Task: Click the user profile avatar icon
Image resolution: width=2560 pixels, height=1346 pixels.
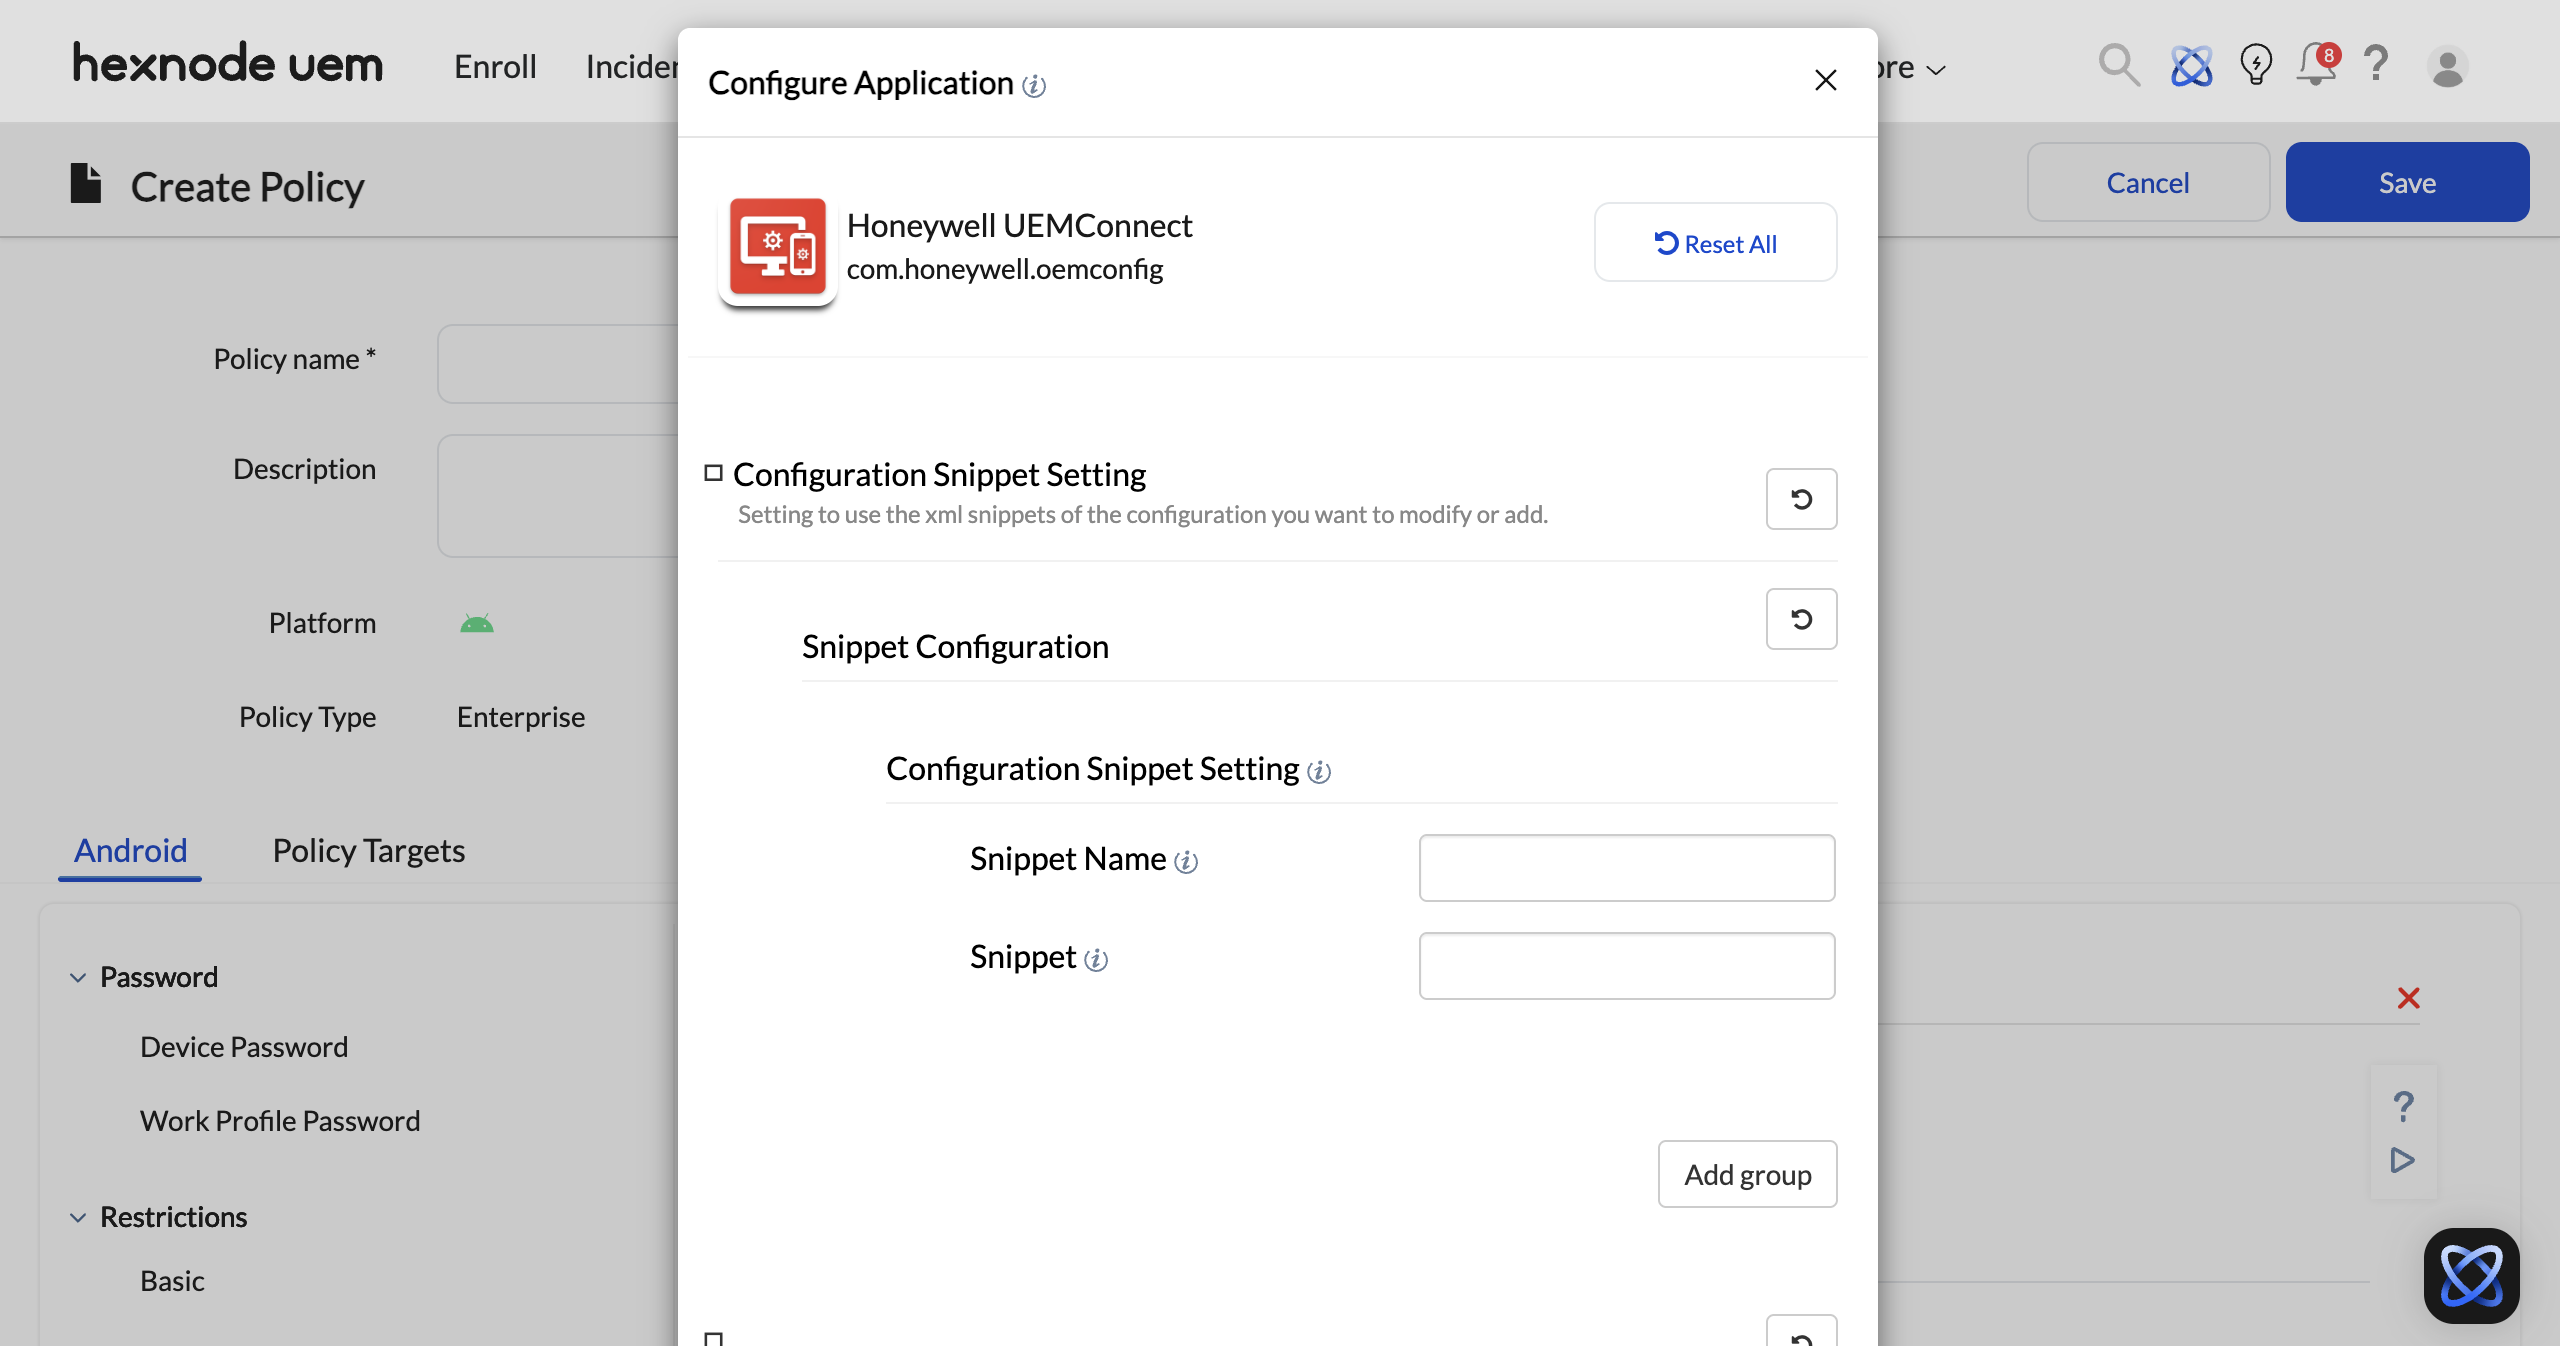Action: [x=2447, y=68]
